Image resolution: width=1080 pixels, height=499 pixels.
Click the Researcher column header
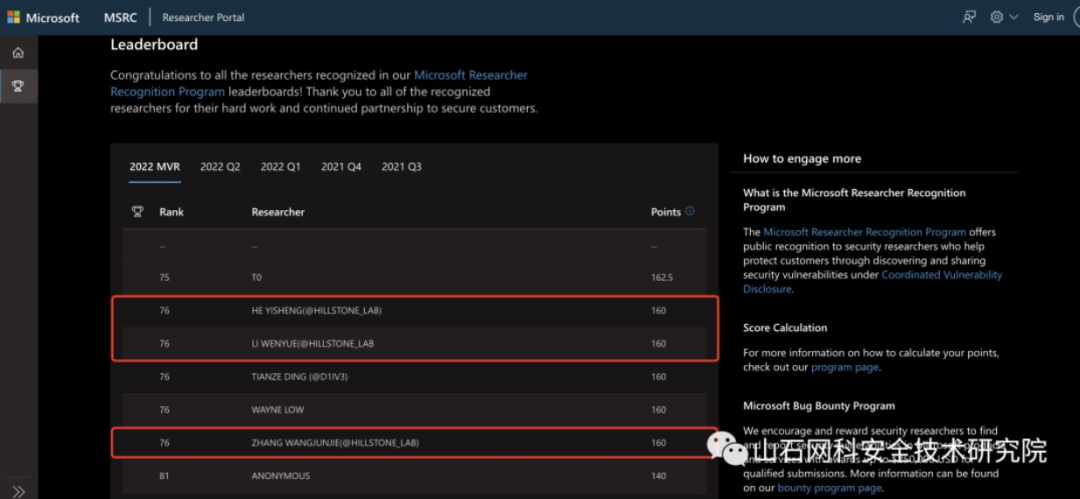[278, 212]
